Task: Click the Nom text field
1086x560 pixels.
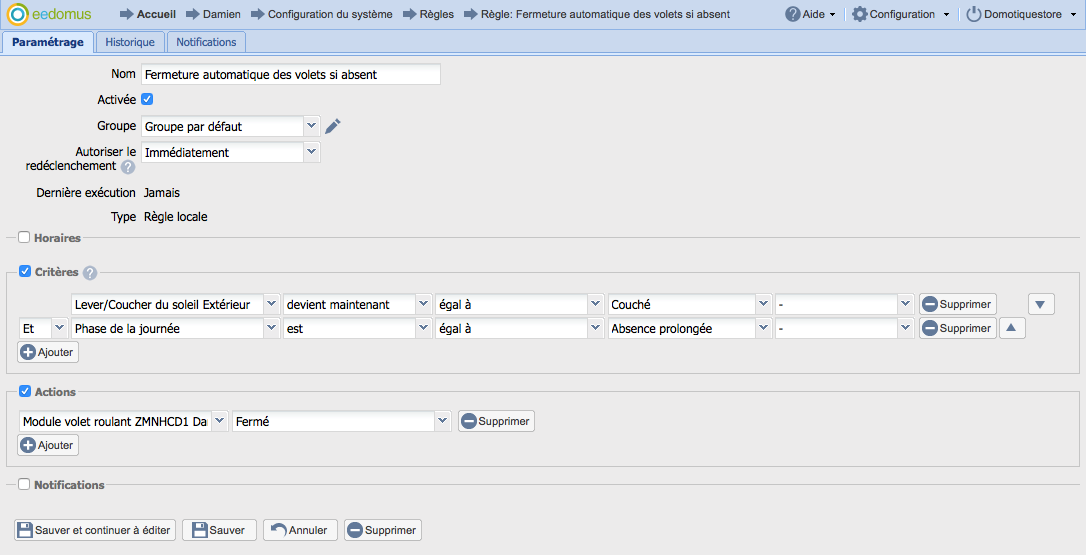Action: pyautogui.click(x=290, y=75)
